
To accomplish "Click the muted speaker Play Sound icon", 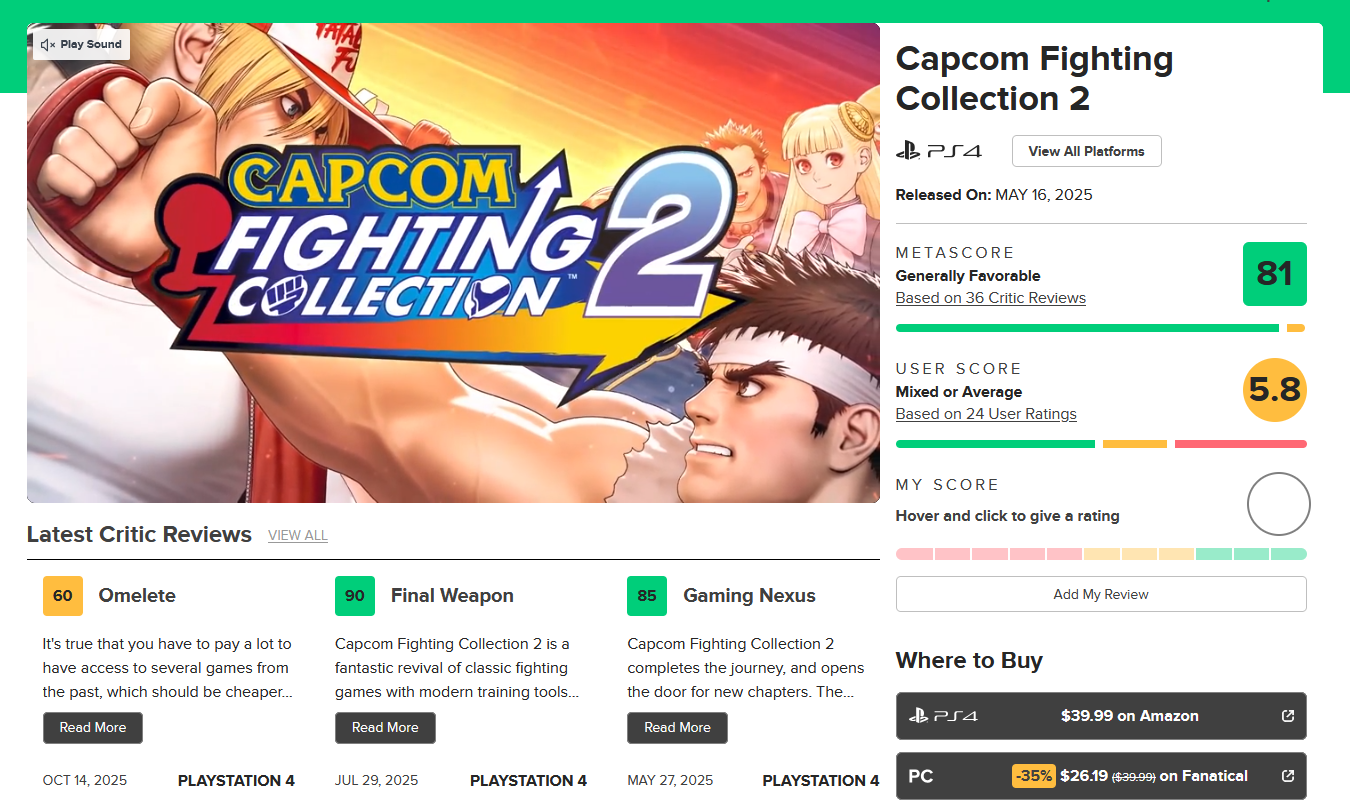I will coord(48,45).
